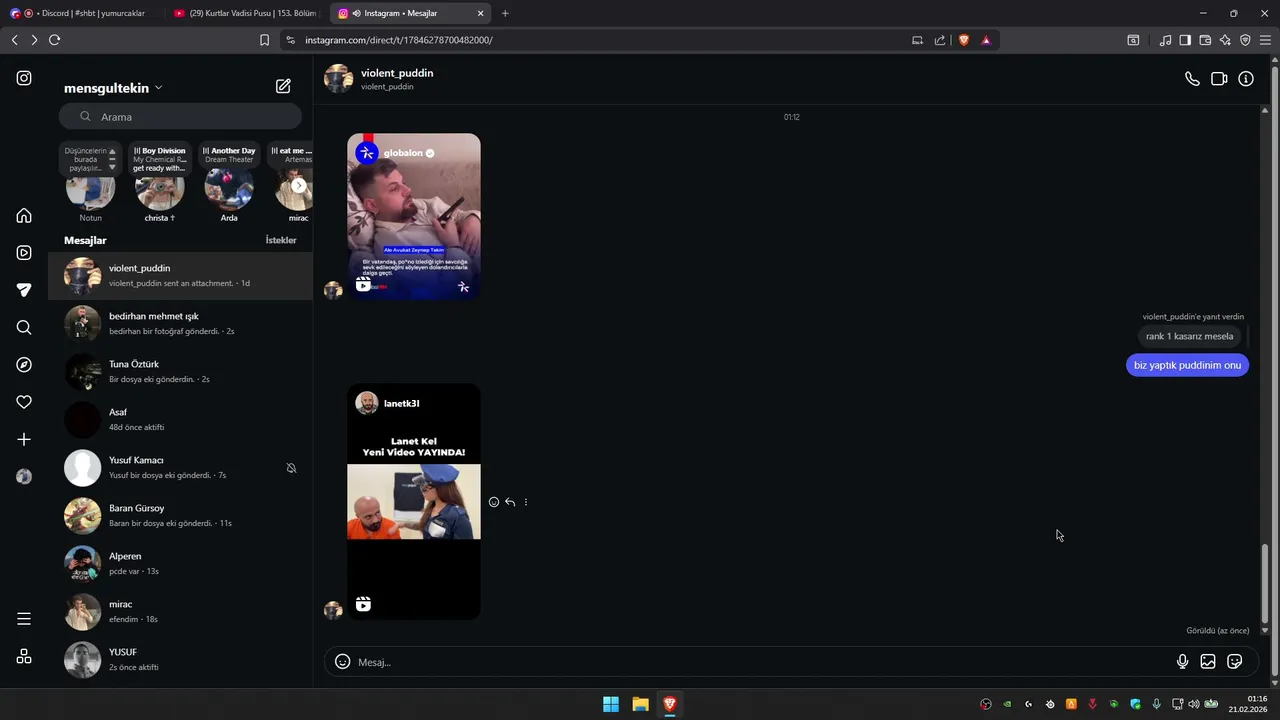This screenshot has height=720, width=1280.
Task: Open the lanetk3l reel thumbnail
Action: tap(414, 502)
